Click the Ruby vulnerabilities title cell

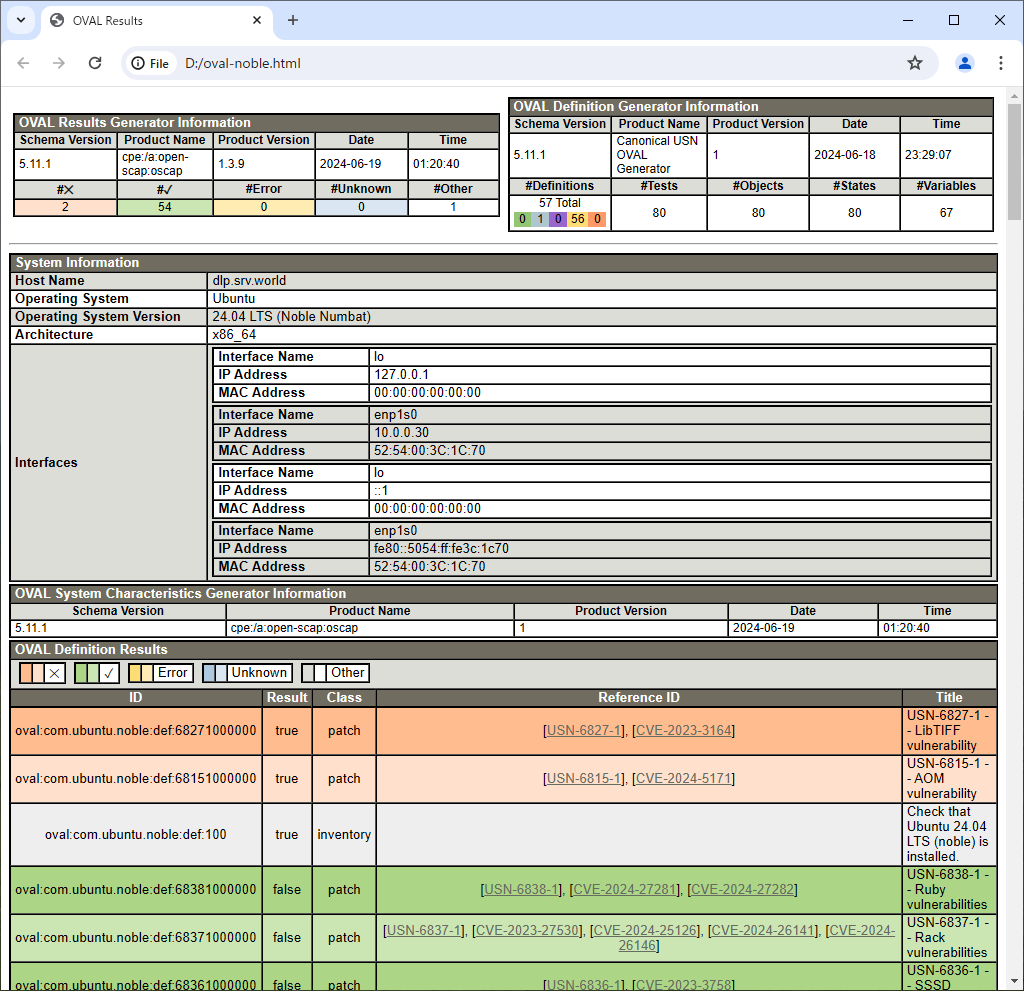(x=949, y=890)
